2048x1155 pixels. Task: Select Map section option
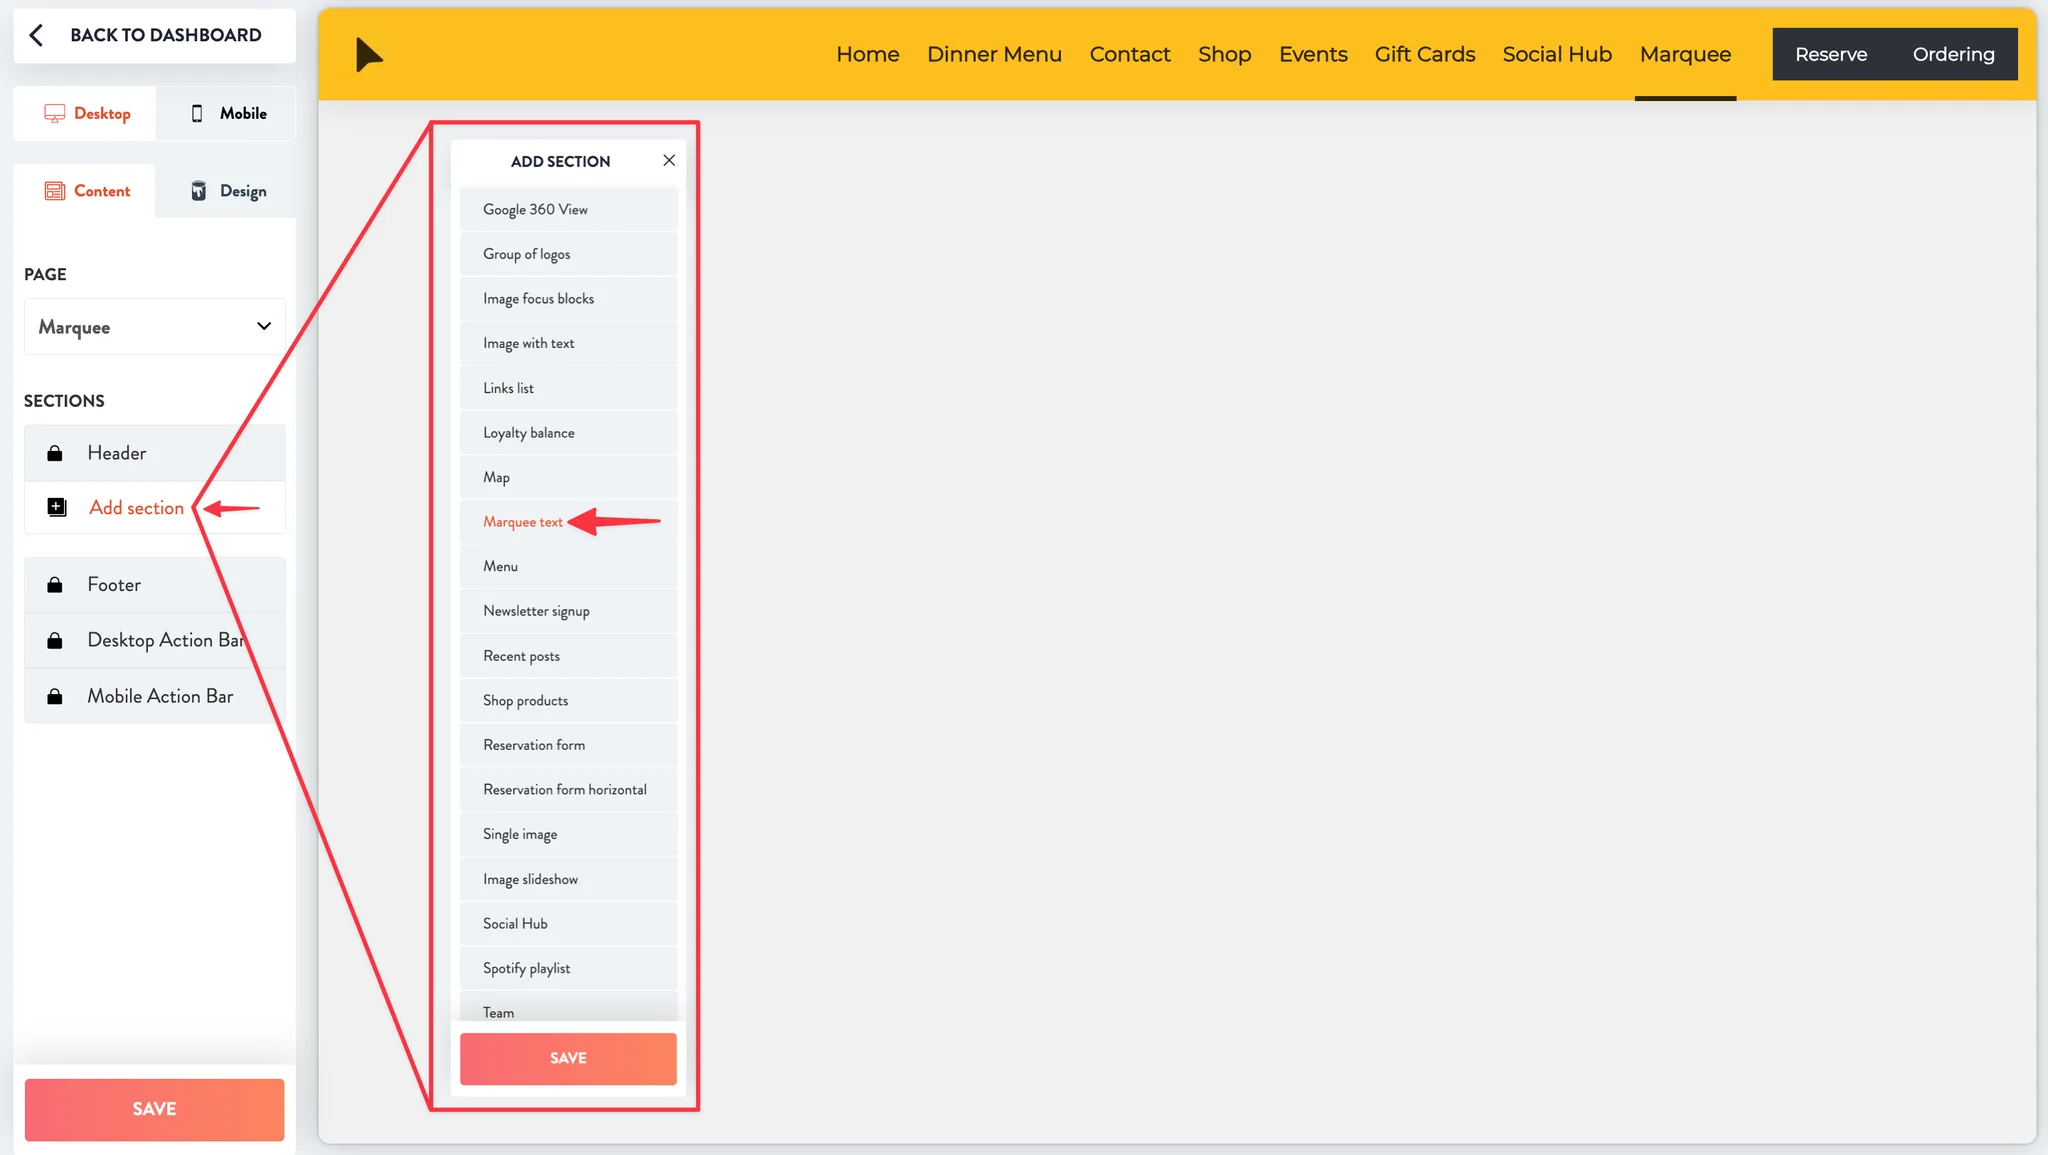coord(568,477)
